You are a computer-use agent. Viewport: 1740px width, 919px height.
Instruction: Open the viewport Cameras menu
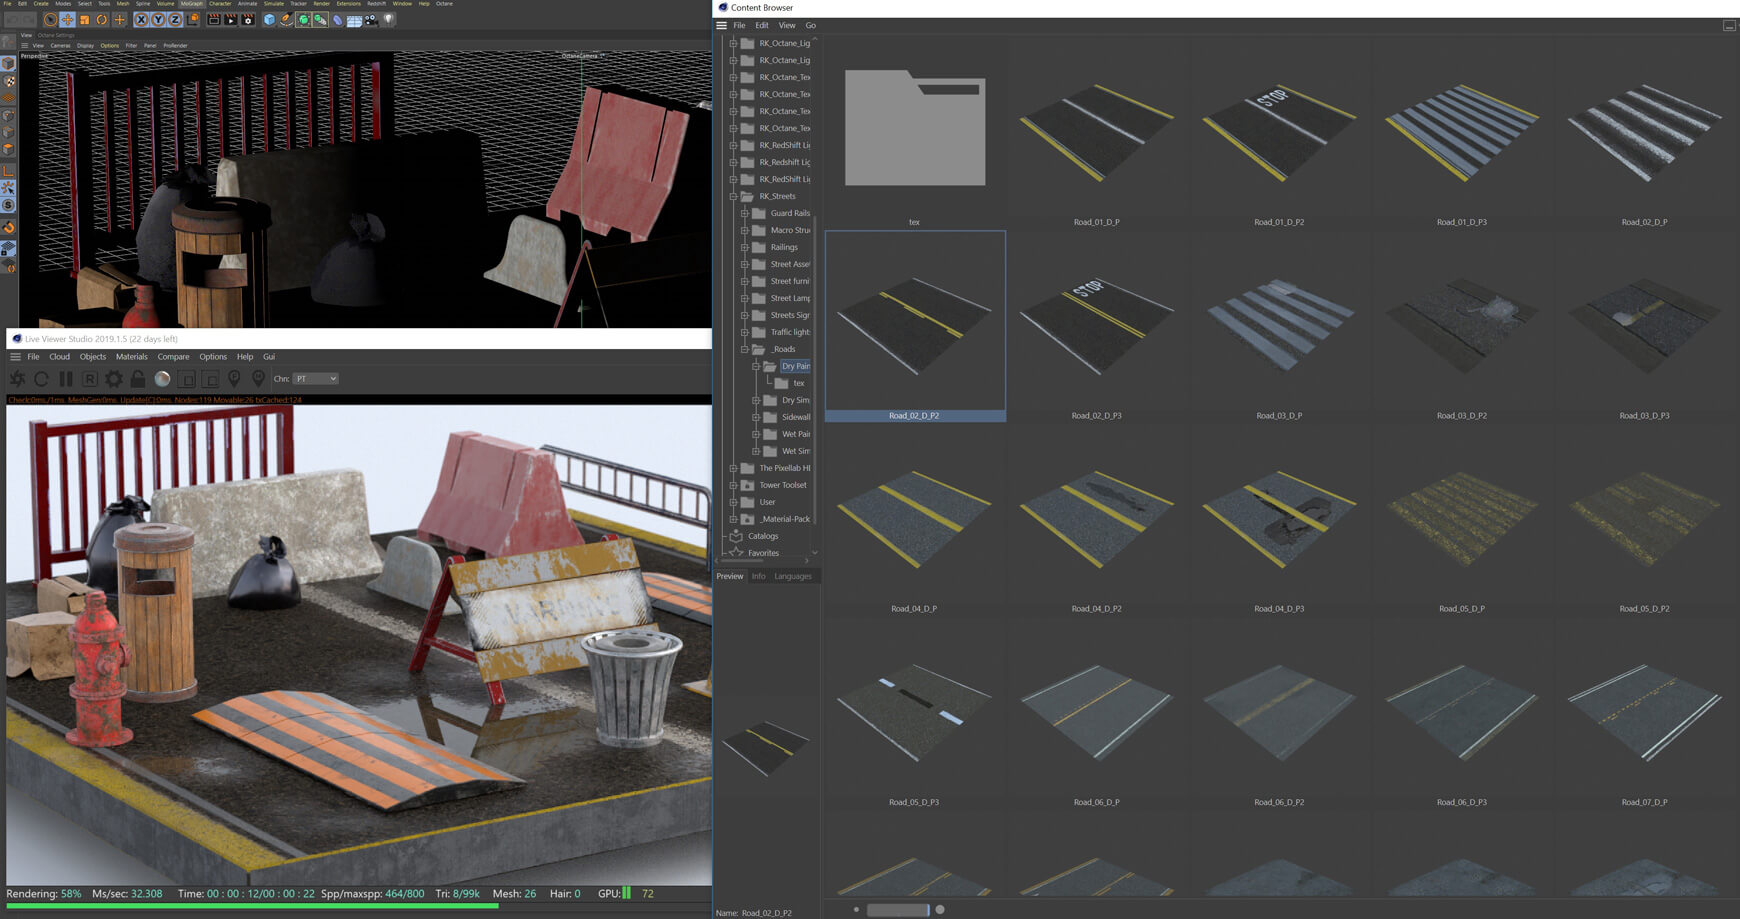(61, 45)
